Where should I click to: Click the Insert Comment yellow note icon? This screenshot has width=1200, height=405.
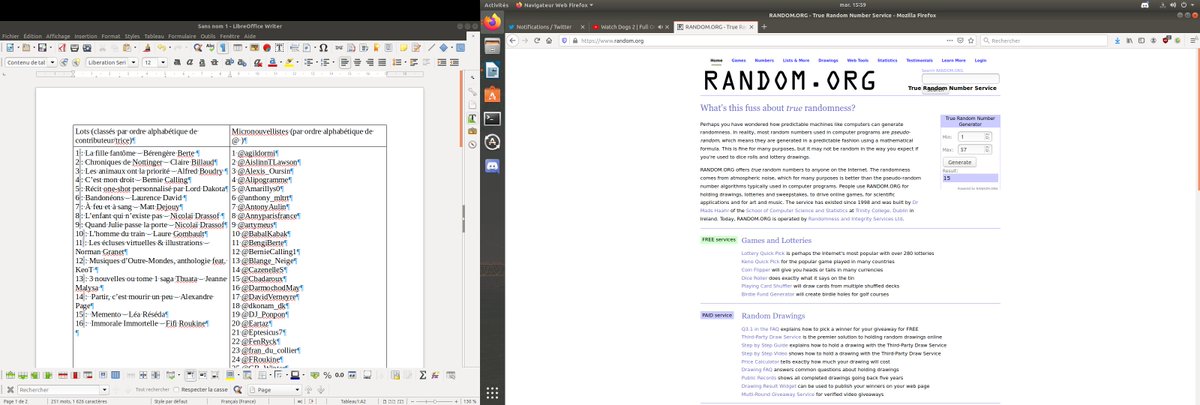coord(403,48)
